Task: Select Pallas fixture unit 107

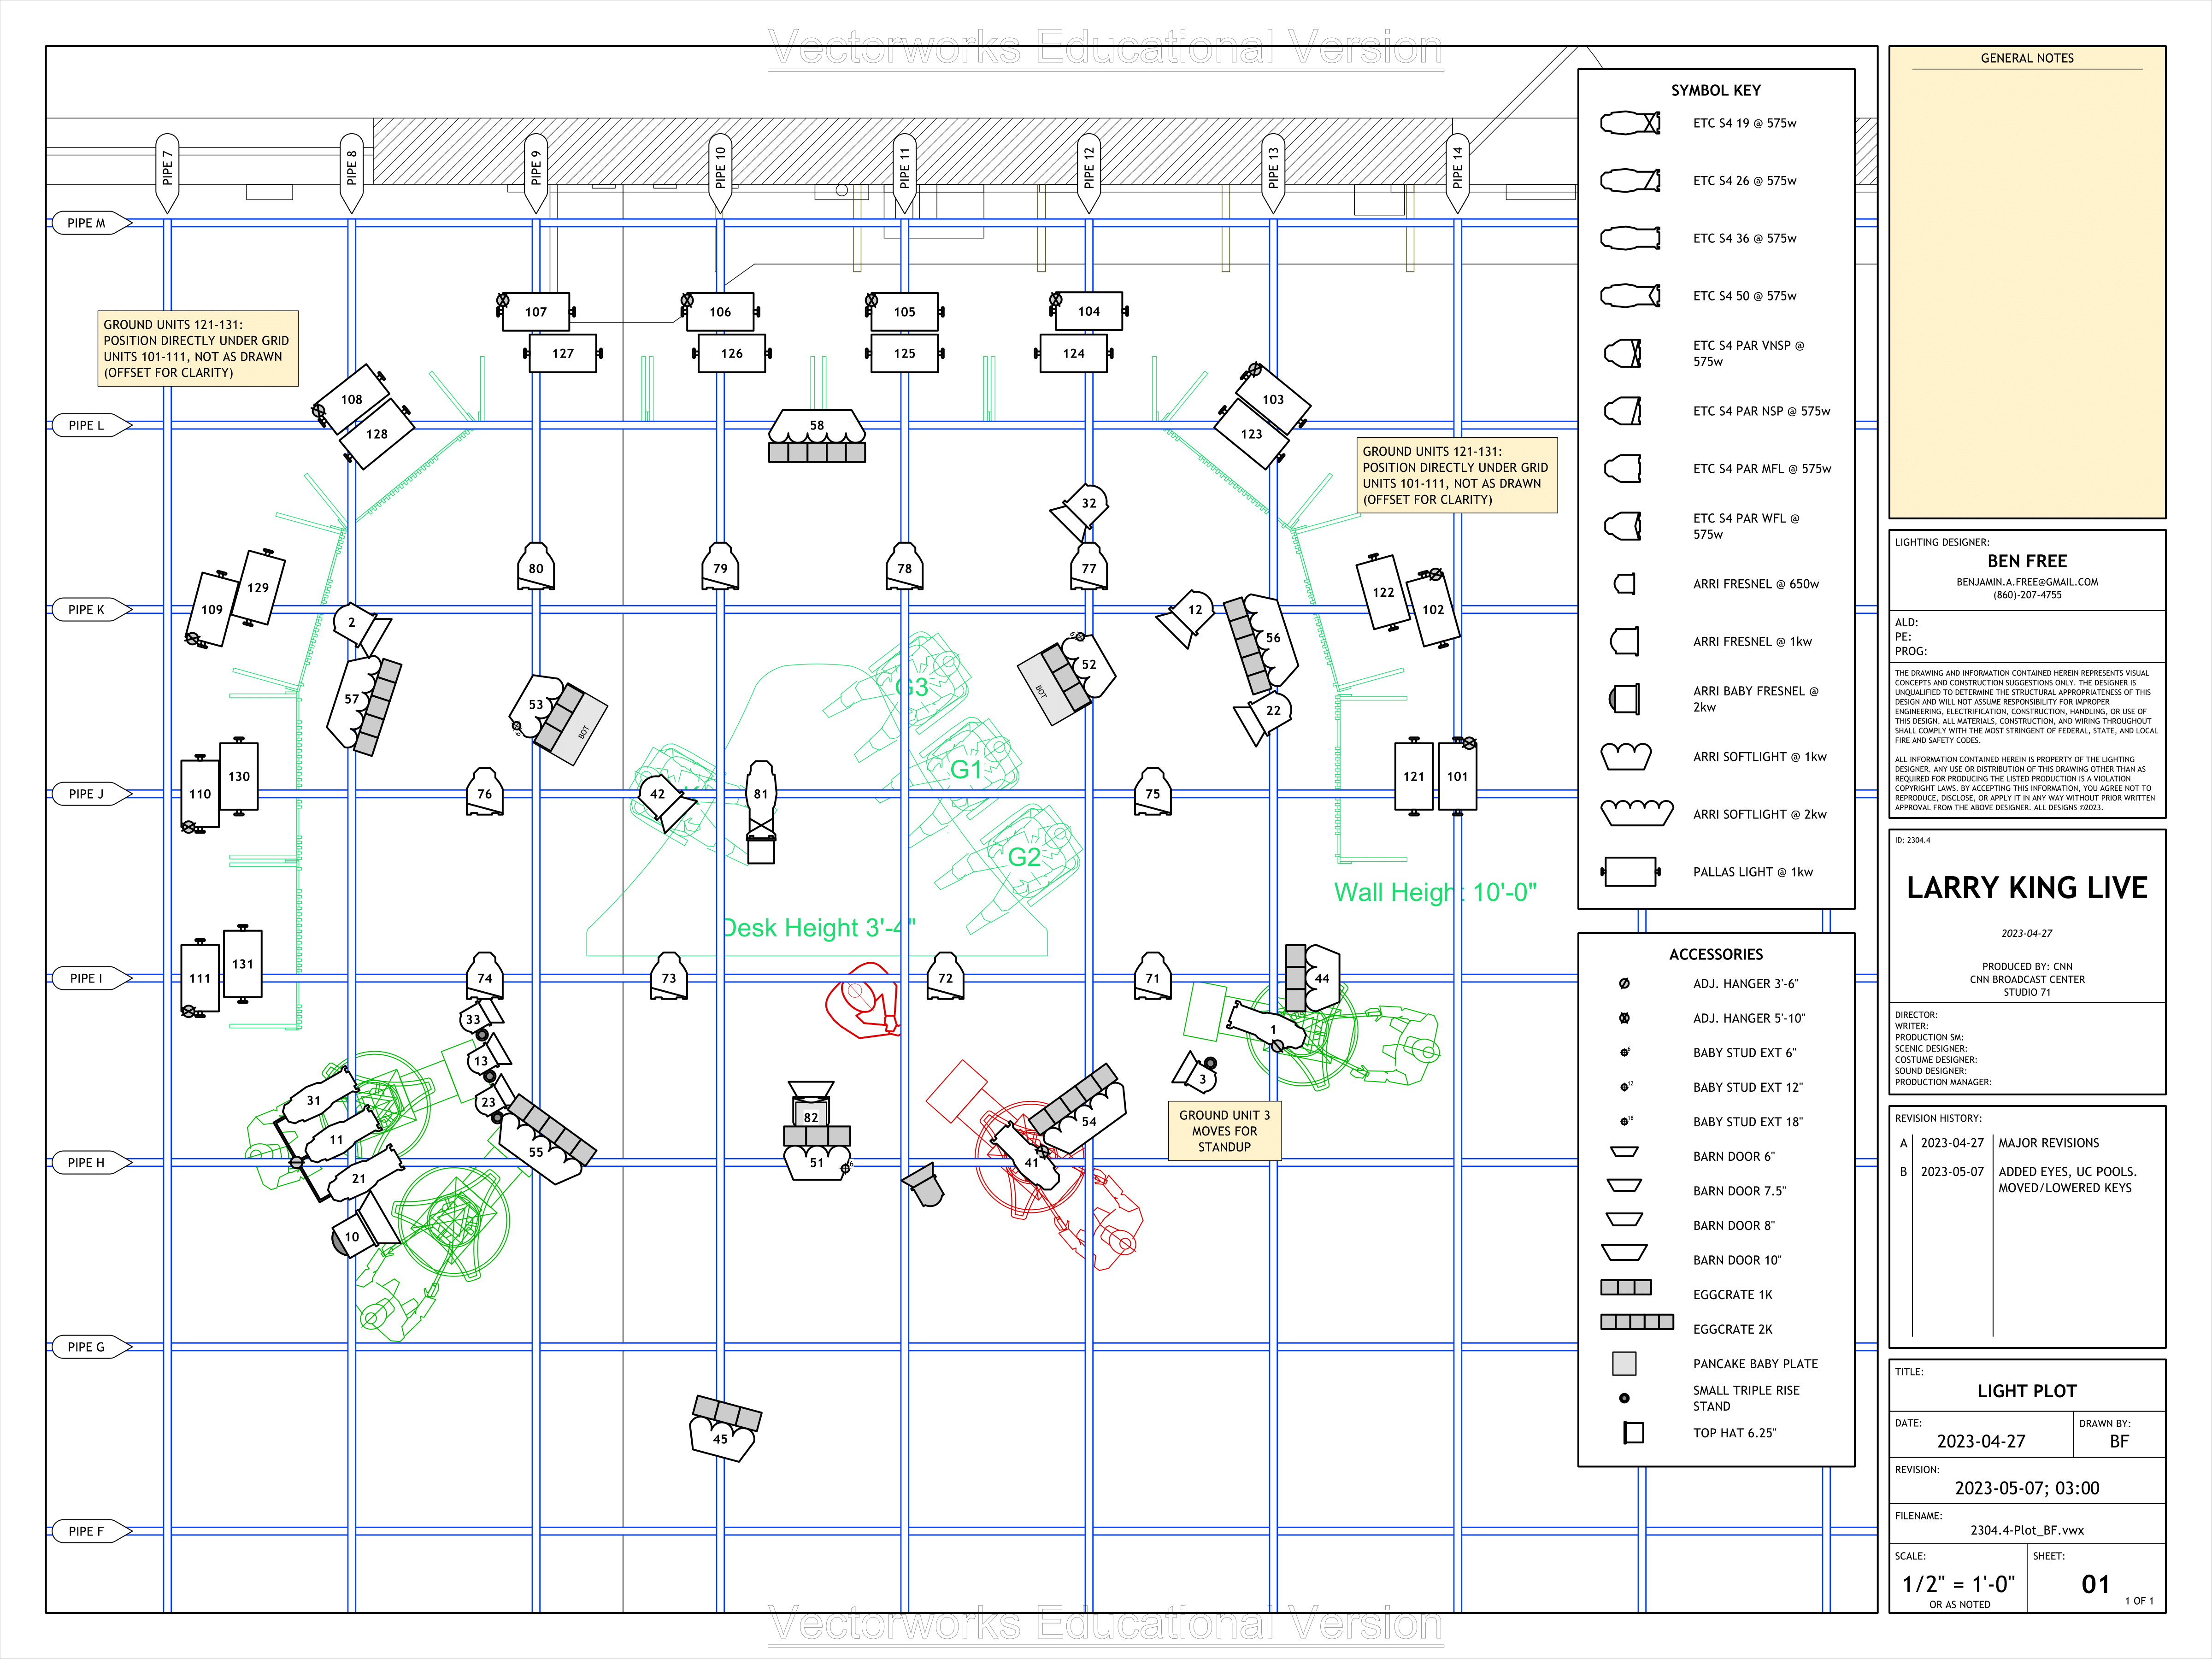Action: [536, 312]
